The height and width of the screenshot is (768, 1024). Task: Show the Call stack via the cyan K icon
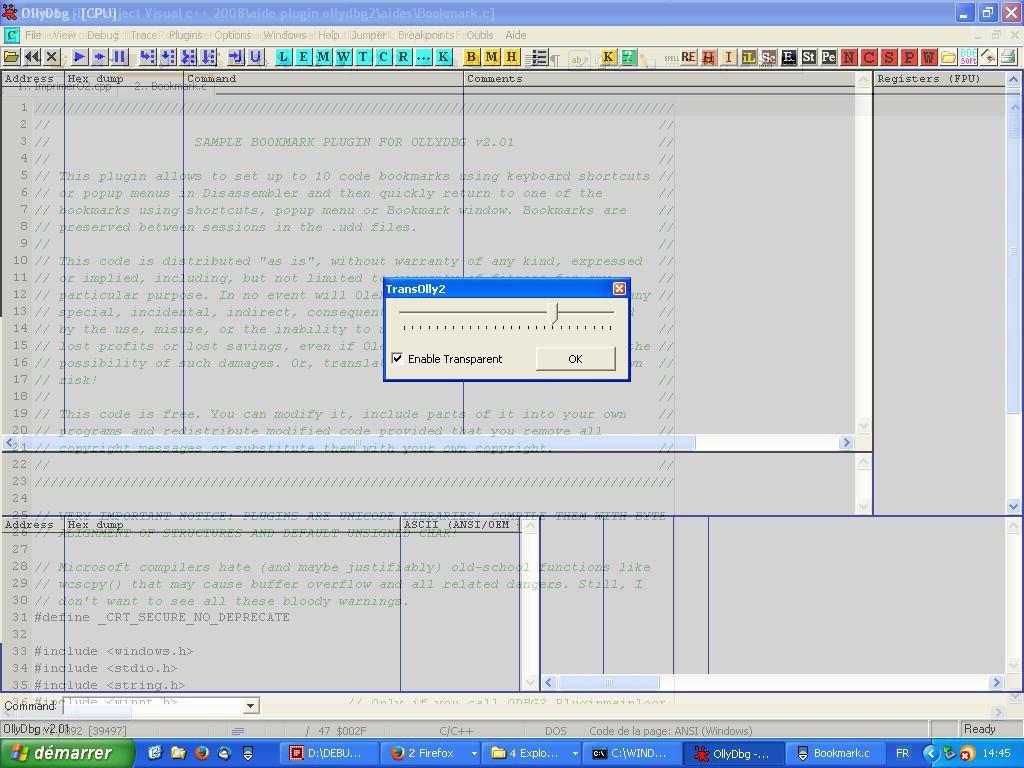443,57
